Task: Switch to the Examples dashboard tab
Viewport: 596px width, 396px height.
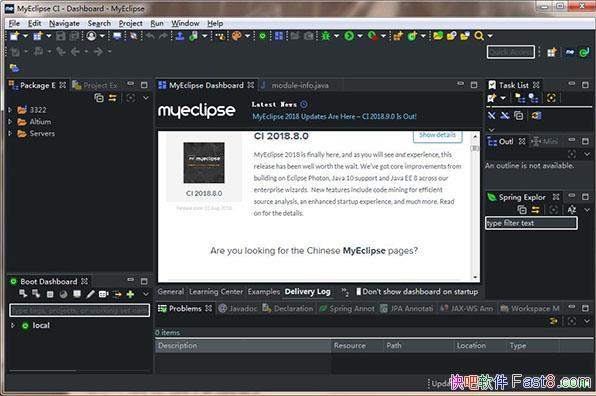Action: tap(263, 291)
